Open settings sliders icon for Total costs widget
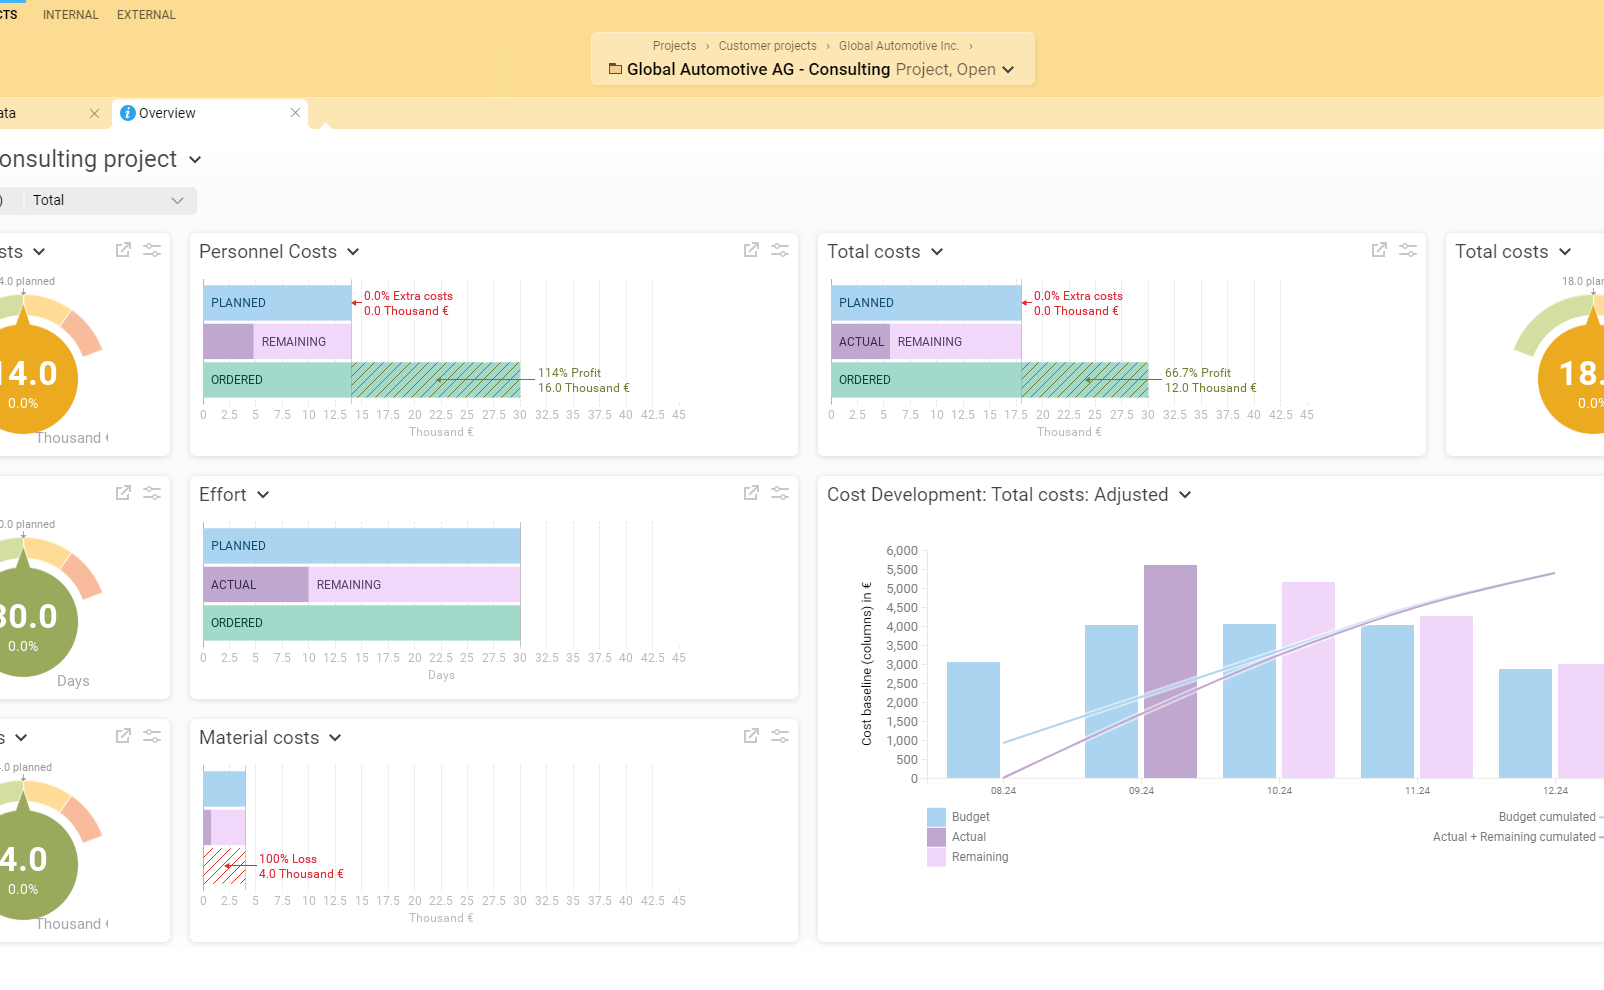 pyautogui.click(x=1408, y=249)
